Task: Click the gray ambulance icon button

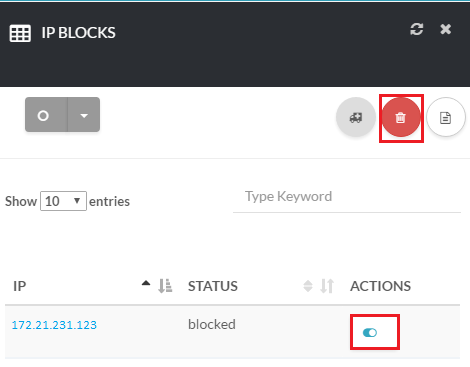Action: point(356,117)
